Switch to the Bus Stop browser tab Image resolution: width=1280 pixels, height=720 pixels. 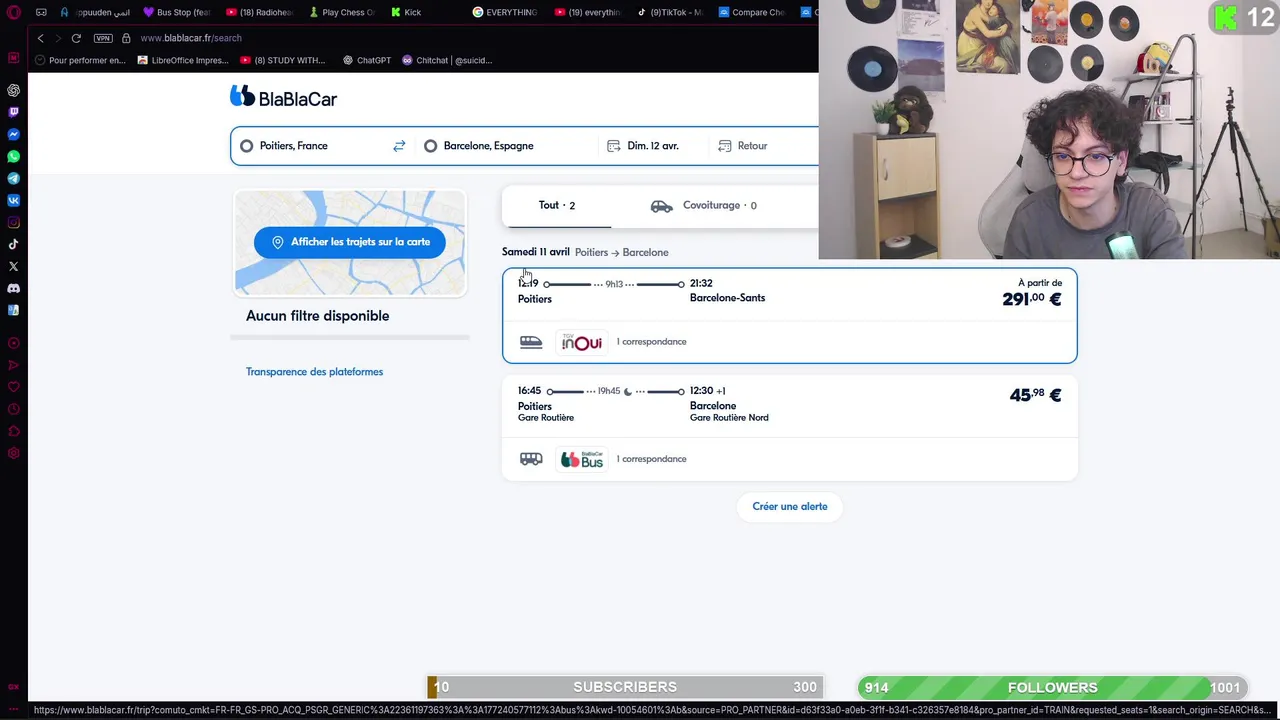coord(177,12)
